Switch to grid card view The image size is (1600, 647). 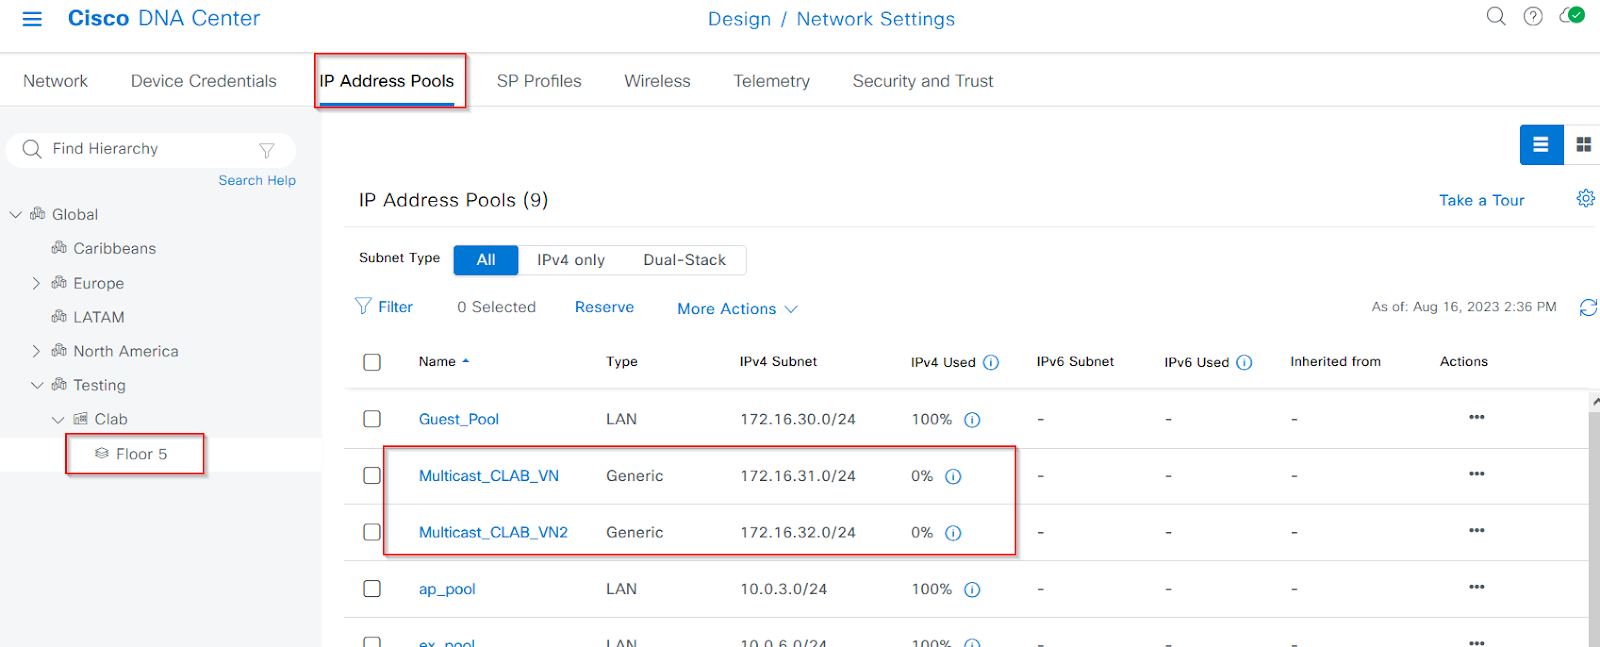[1583, 145]
